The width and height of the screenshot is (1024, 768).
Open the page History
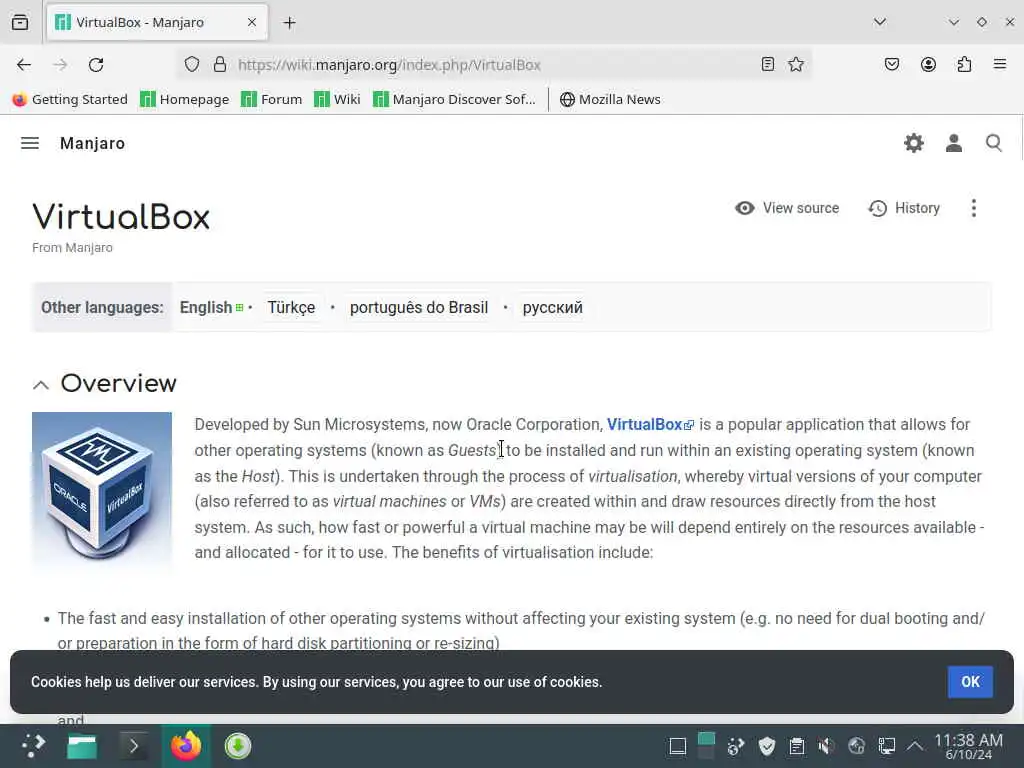[904, 208]
